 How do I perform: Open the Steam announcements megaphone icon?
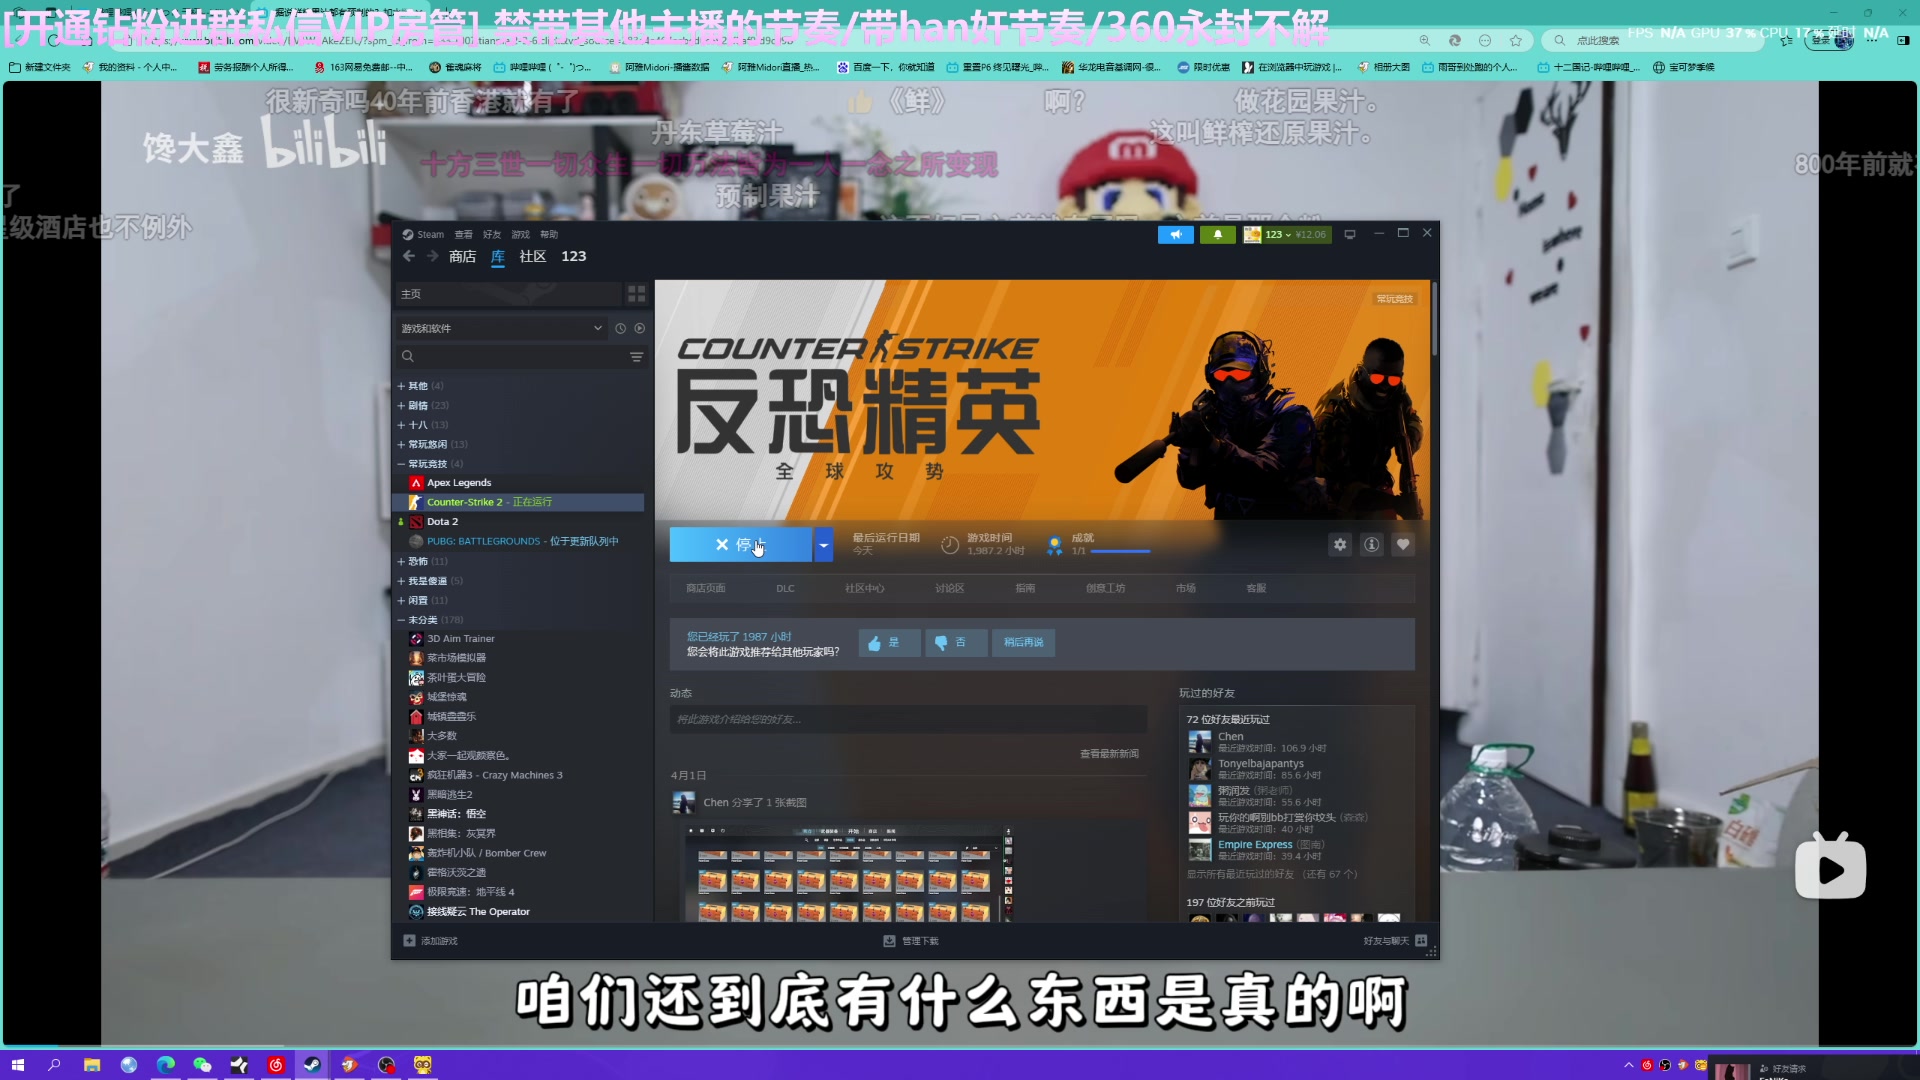click(x=1175, y=234)
